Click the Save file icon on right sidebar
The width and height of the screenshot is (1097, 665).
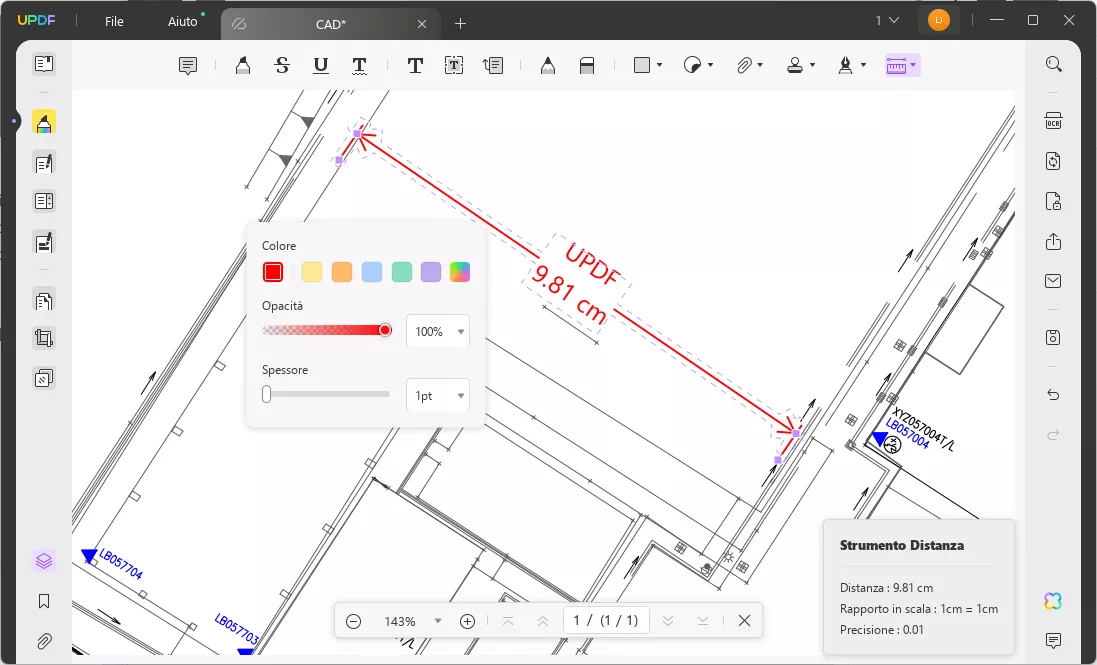[x=1054, y=337]
